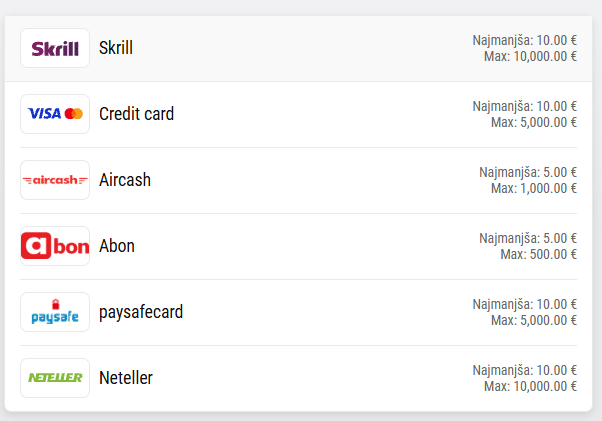This screenshot has height=421, width=602.
Task: Select Aircash payment method label
Action: pos(125,180)
